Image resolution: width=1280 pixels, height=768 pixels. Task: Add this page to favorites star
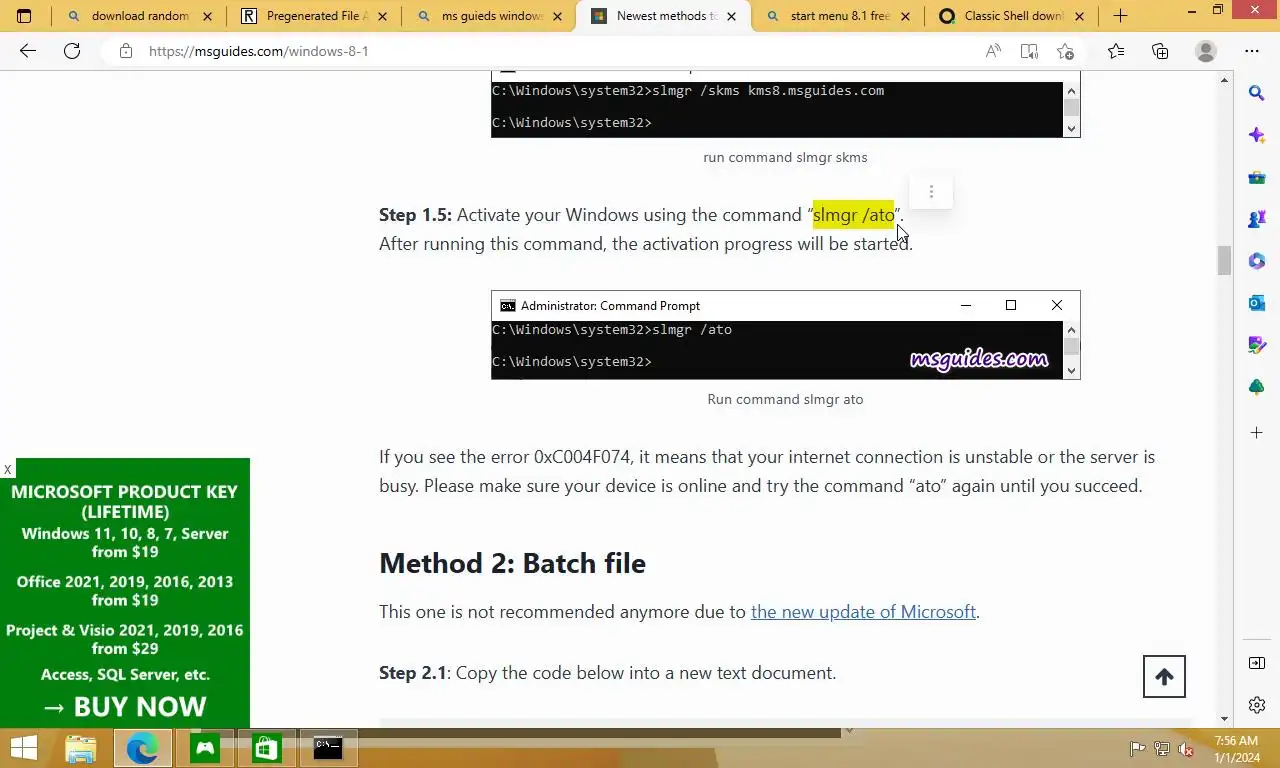(x=1065, y=51)
